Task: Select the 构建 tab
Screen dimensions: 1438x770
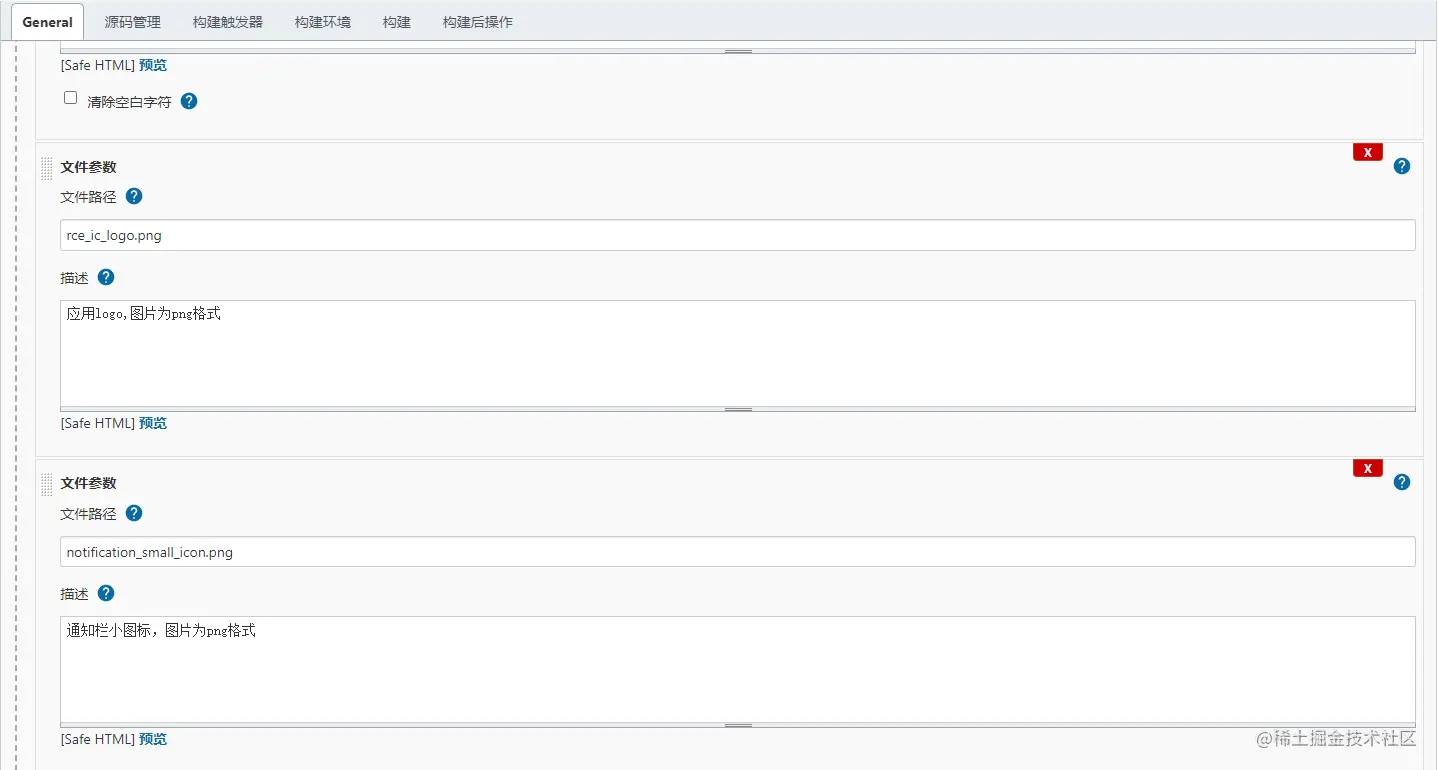Action: click(x=397, y=21)
